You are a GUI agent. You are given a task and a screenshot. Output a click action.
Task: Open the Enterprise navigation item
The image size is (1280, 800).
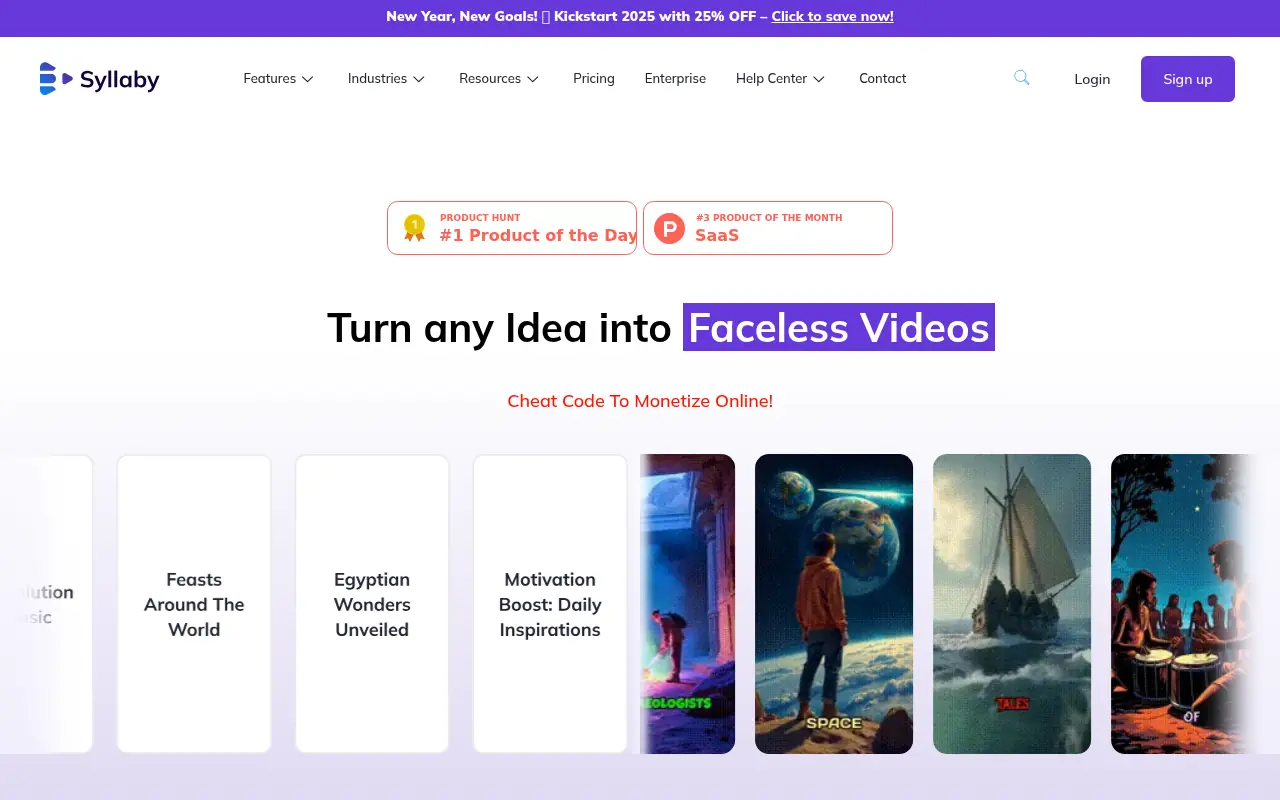click(x=675, y=78)
